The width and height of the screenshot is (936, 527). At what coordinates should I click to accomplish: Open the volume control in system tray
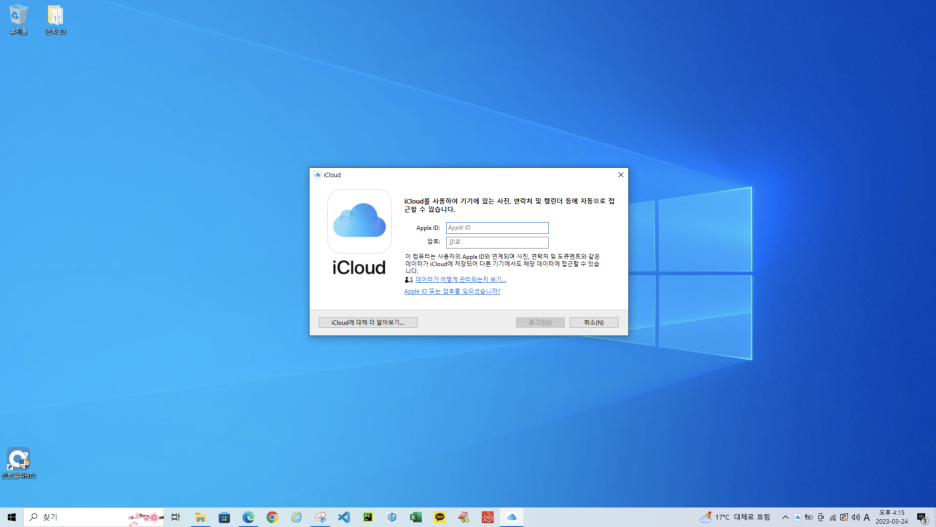point(855,517)
